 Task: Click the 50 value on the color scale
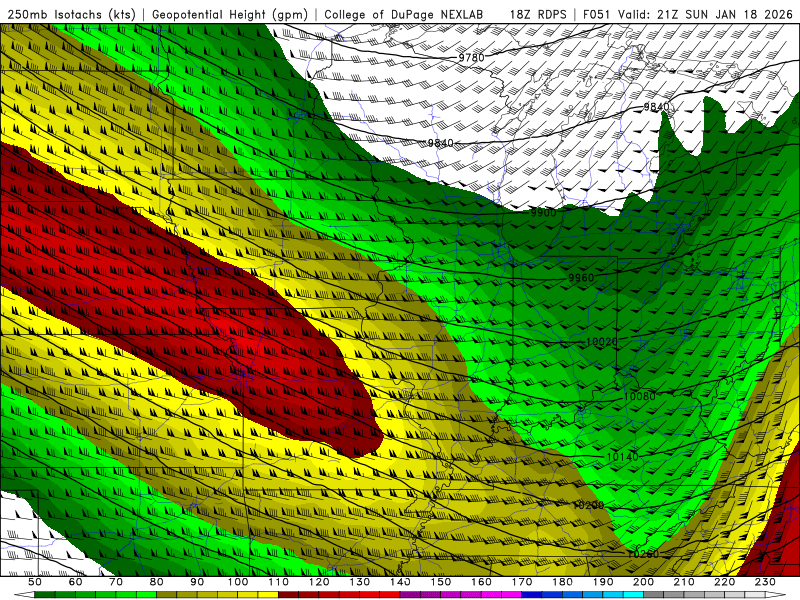pos(35,582)
